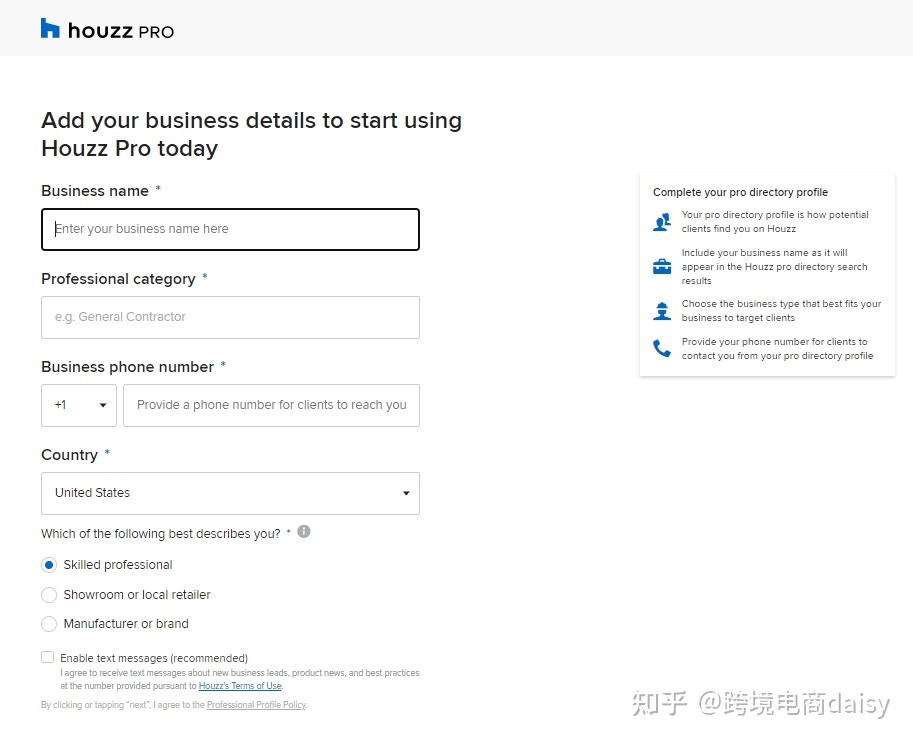The width and height of the screenshot is (913, 743).
Task: Choose Manufacturer or brand
Action: click(x=49, y=624)
